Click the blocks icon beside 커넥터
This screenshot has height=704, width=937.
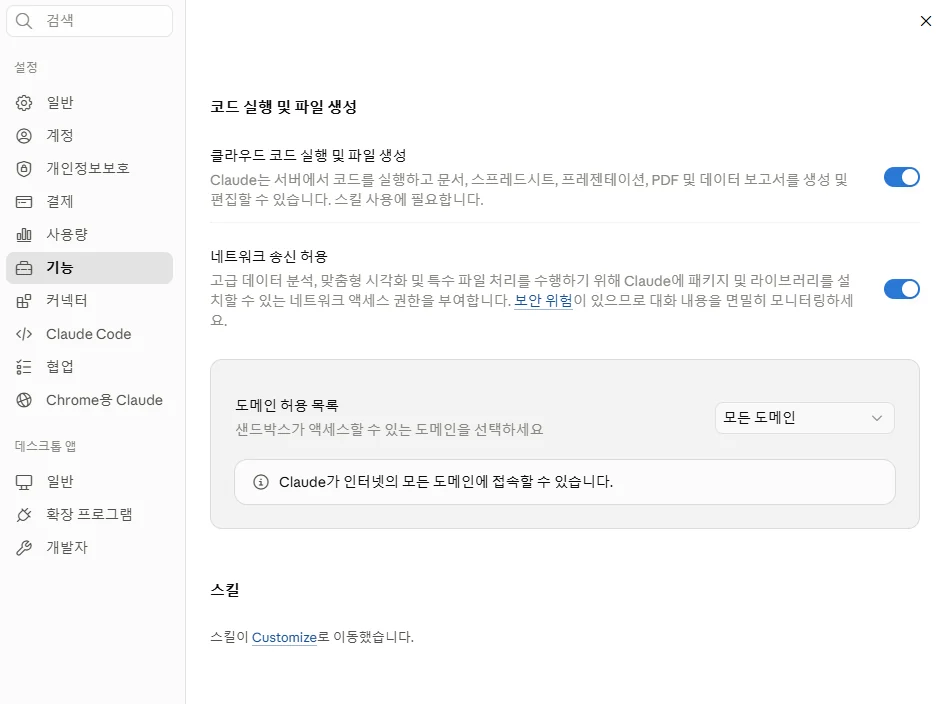(24, 301)
